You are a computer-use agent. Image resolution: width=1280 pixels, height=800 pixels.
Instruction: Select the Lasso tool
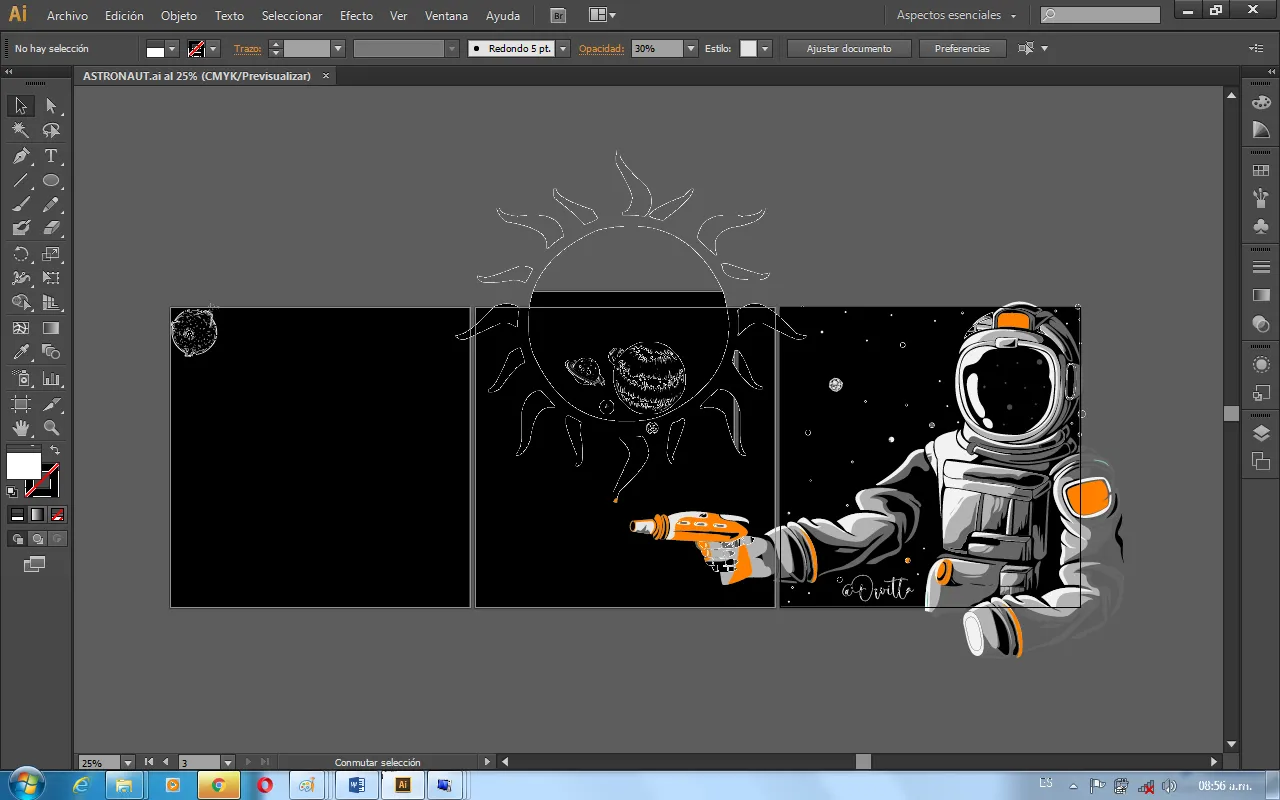click(x=51, y=131)
